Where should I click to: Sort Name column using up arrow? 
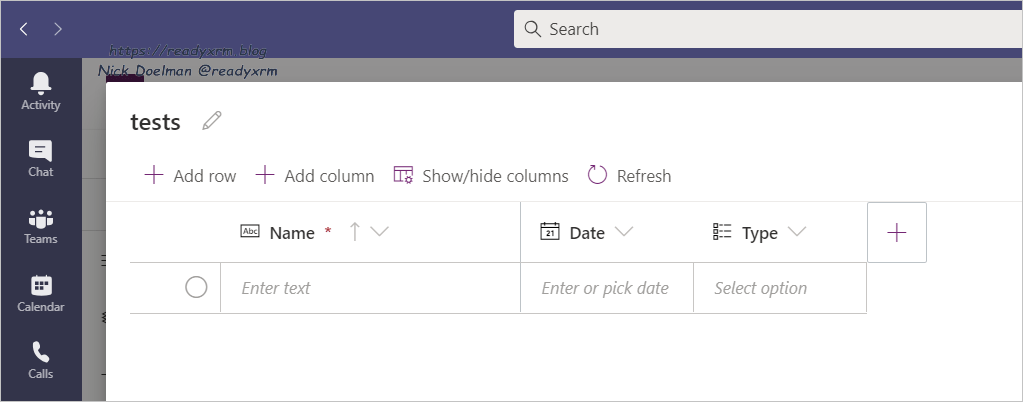354,232
